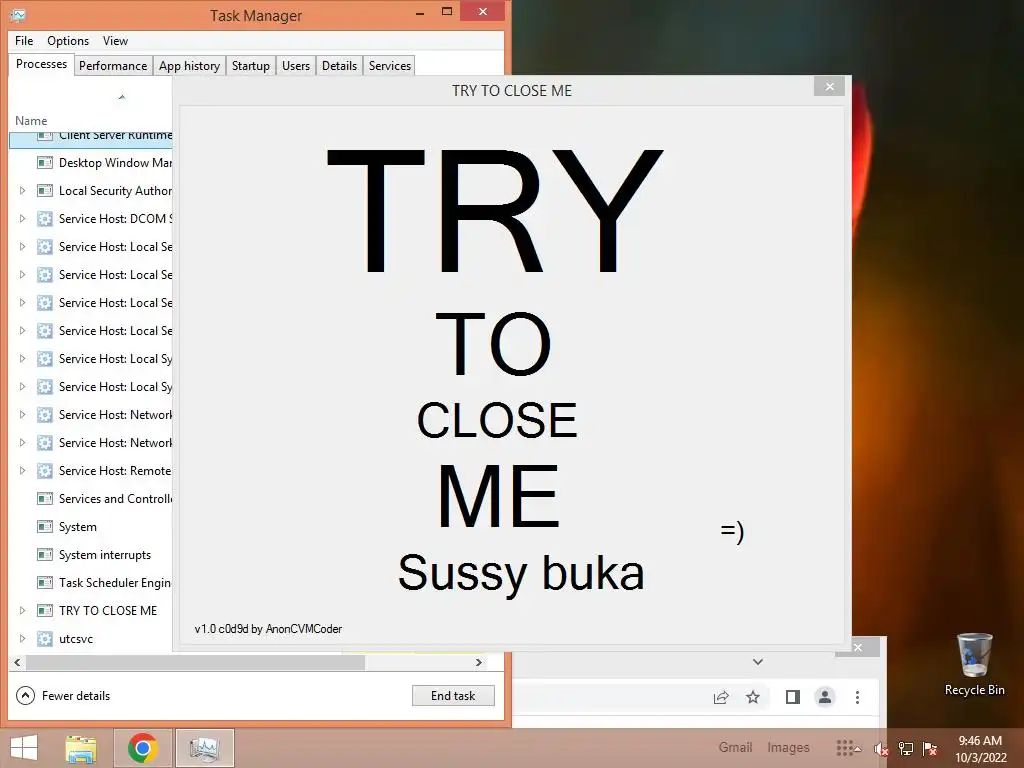Click the Services and Controller process icon

point(44,499)
